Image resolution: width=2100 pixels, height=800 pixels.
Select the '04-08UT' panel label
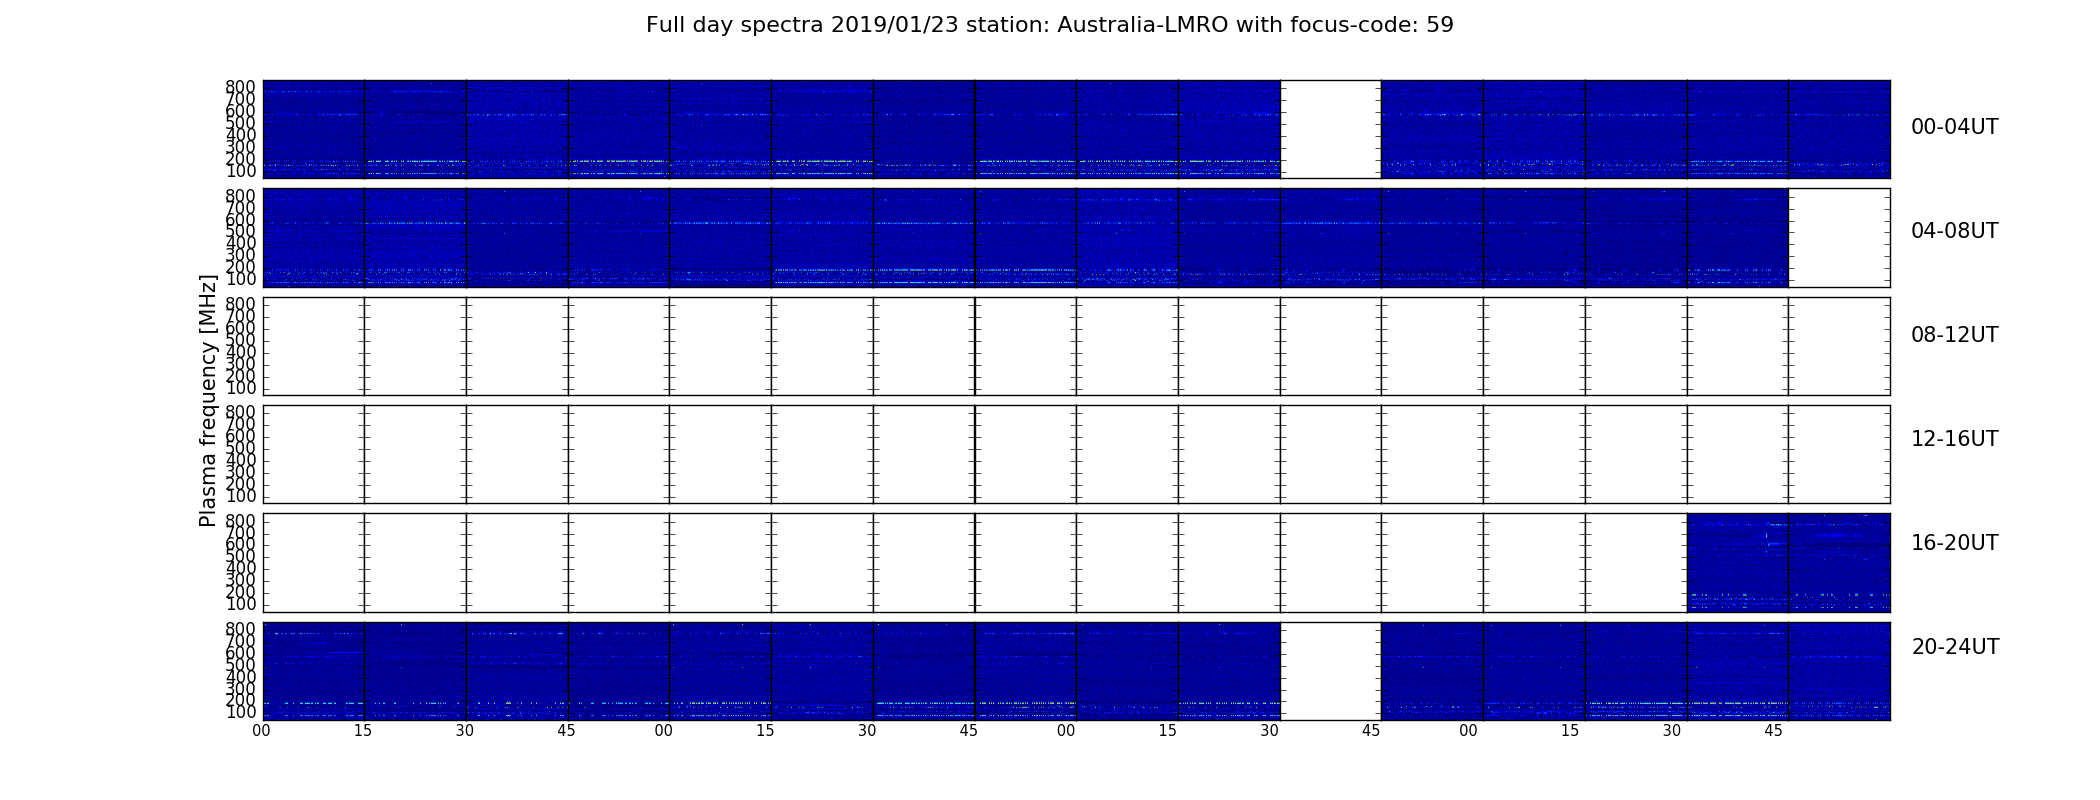coord(1954,231)
